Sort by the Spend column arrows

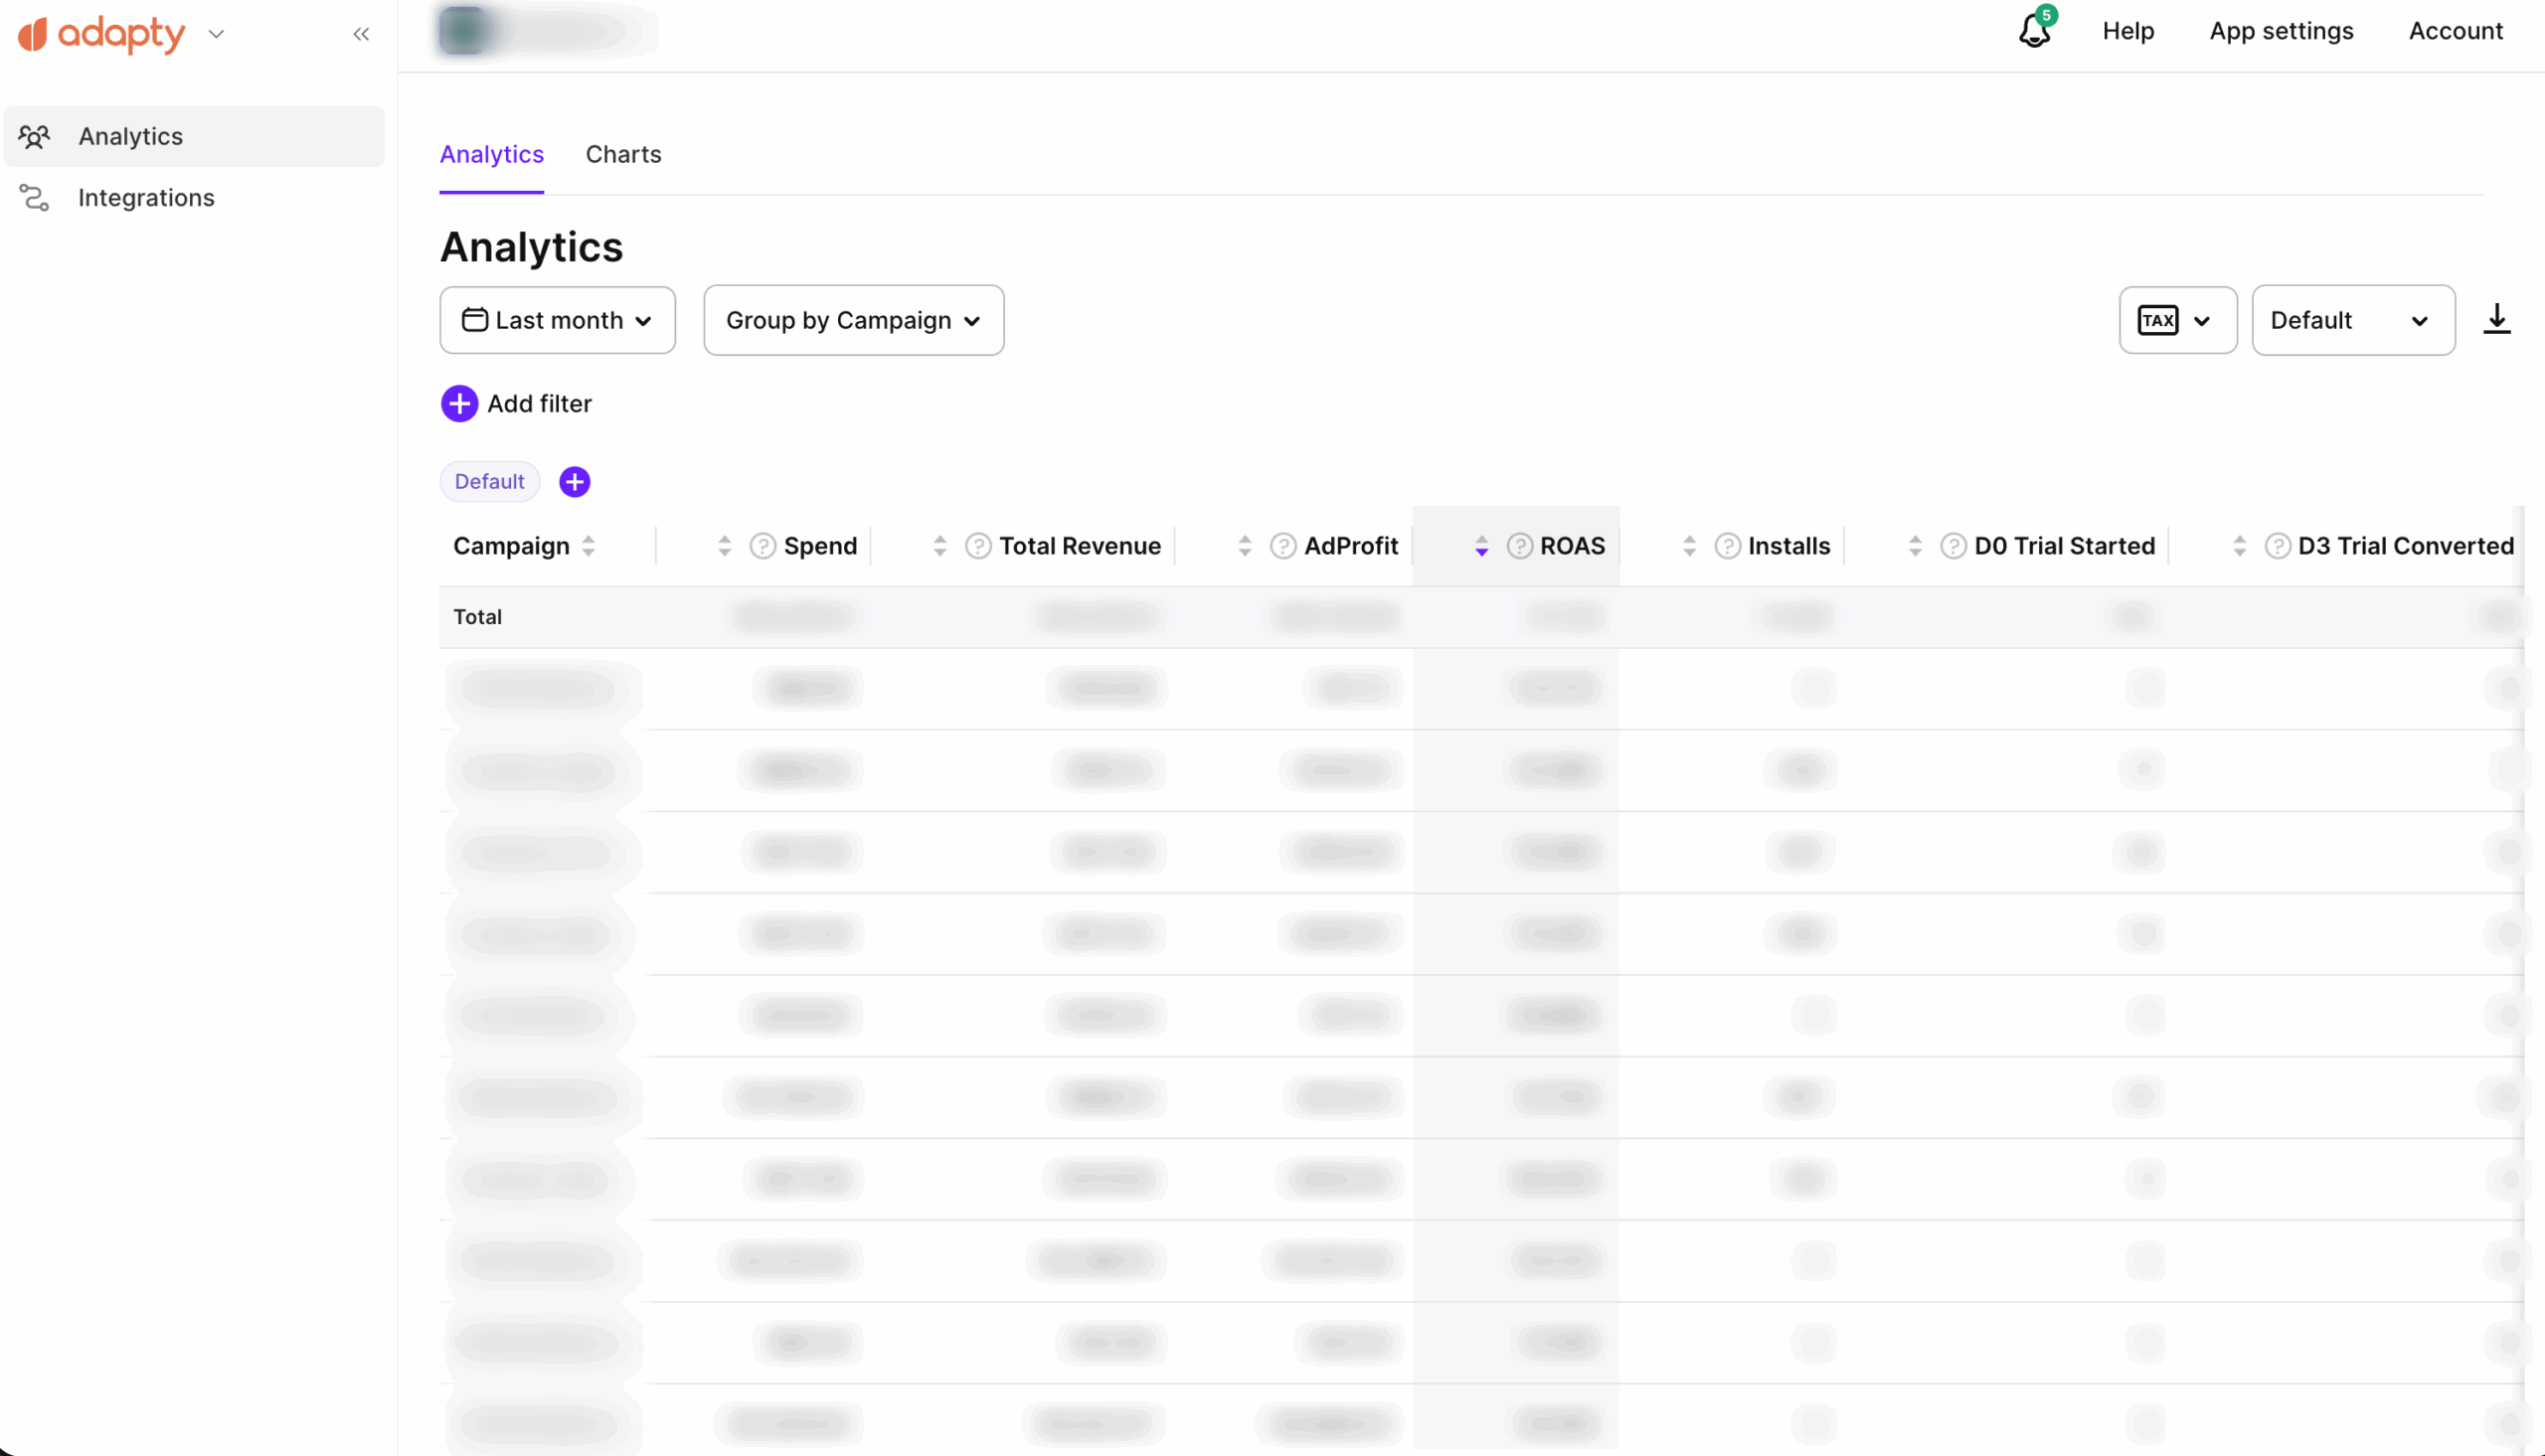tap(724, 546)
